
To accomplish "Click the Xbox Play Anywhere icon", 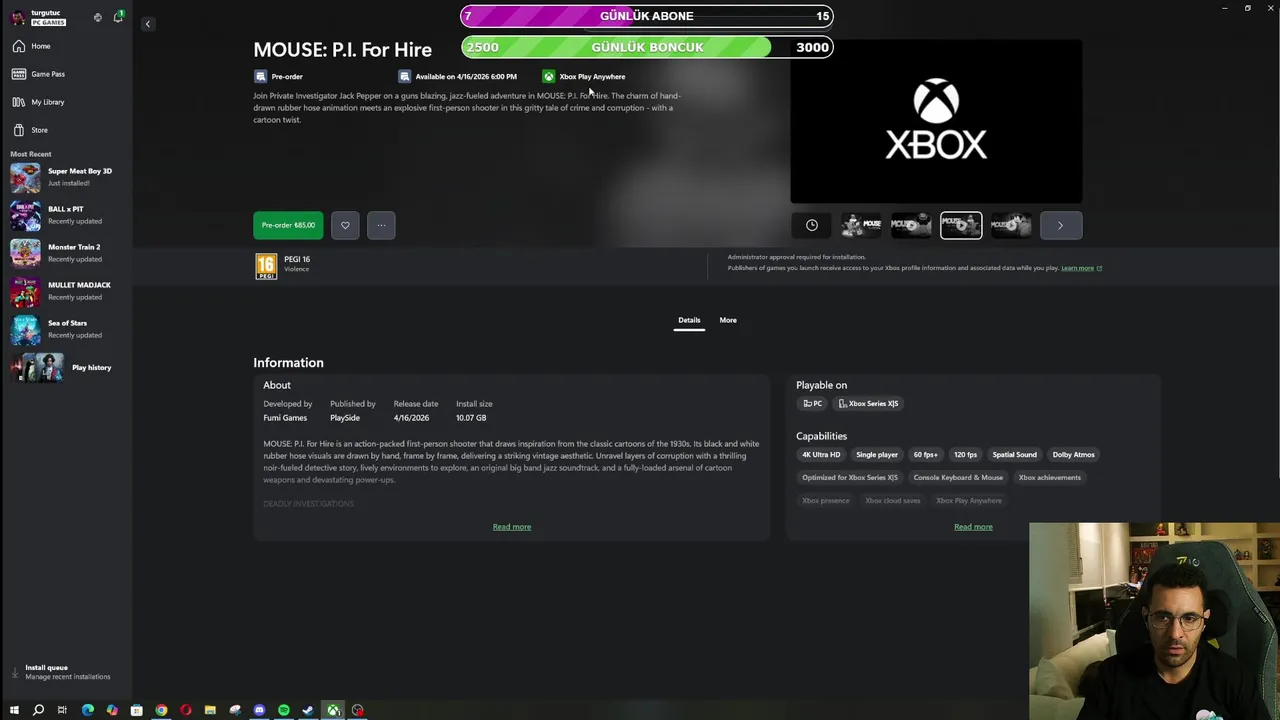I will click(548, 76).
